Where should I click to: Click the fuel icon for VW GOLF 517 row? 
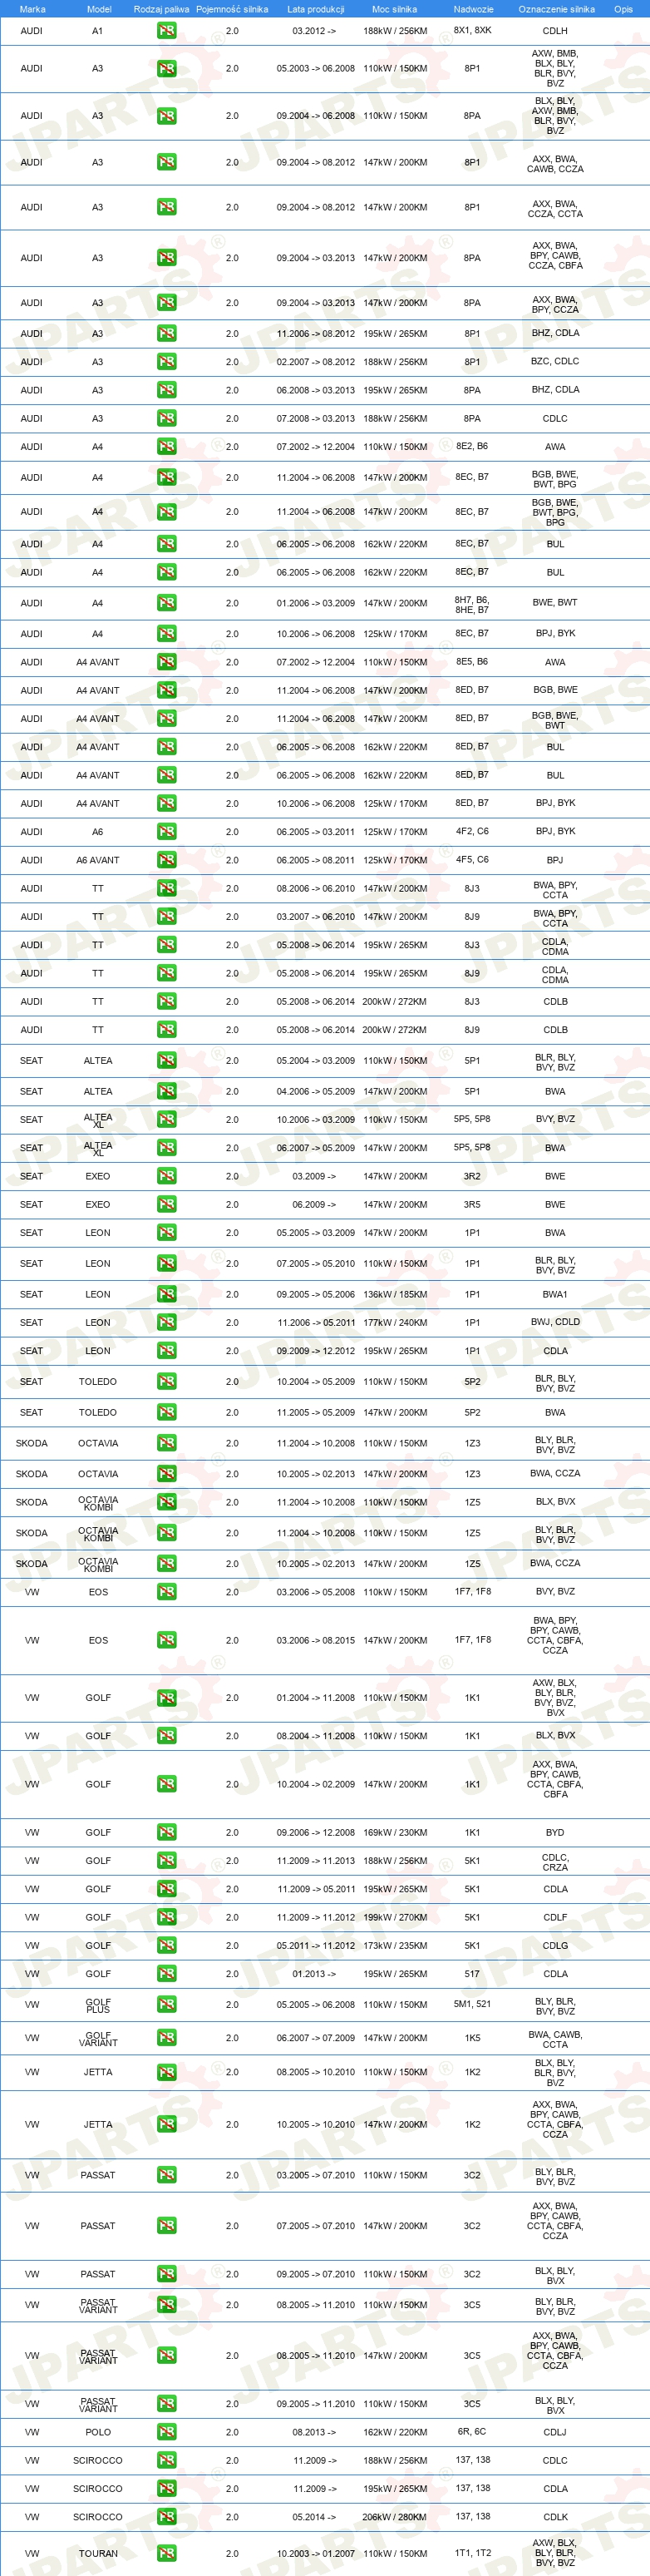pos(166,1974)
